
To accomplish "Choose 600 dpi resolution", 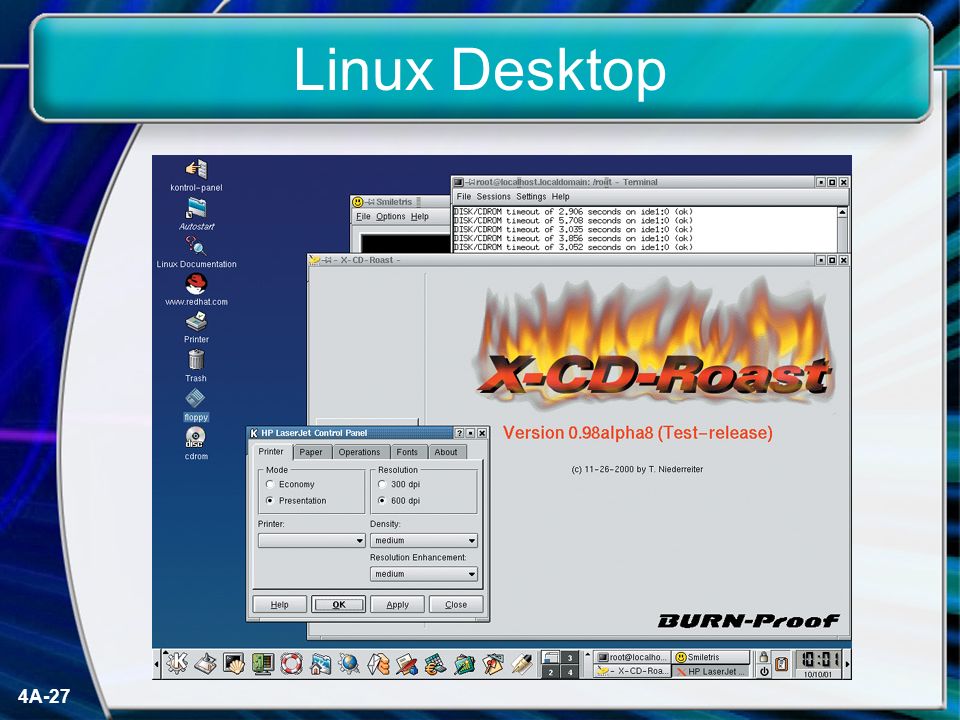I will coord(382,501).
